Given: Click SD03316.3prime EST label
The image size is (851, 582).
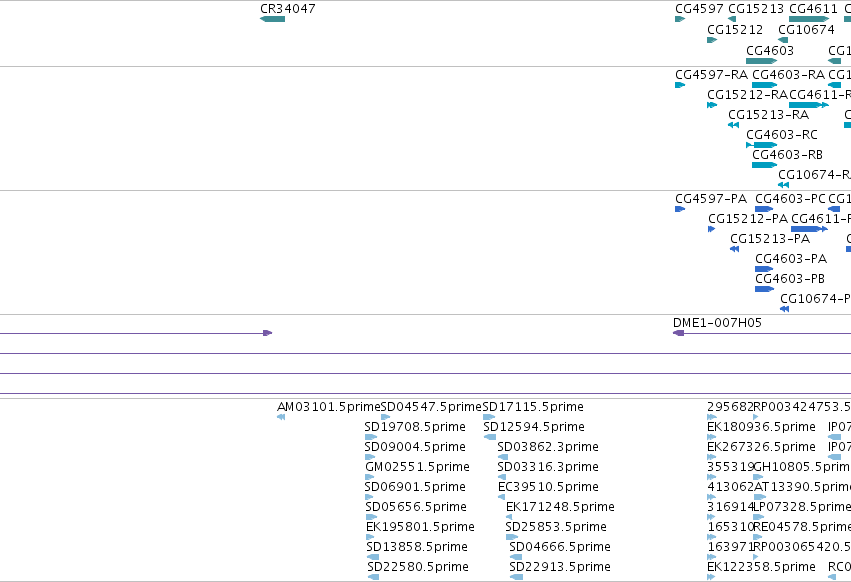Looking at the screenshot, I should pyautogui.click(x=548, y=467).
